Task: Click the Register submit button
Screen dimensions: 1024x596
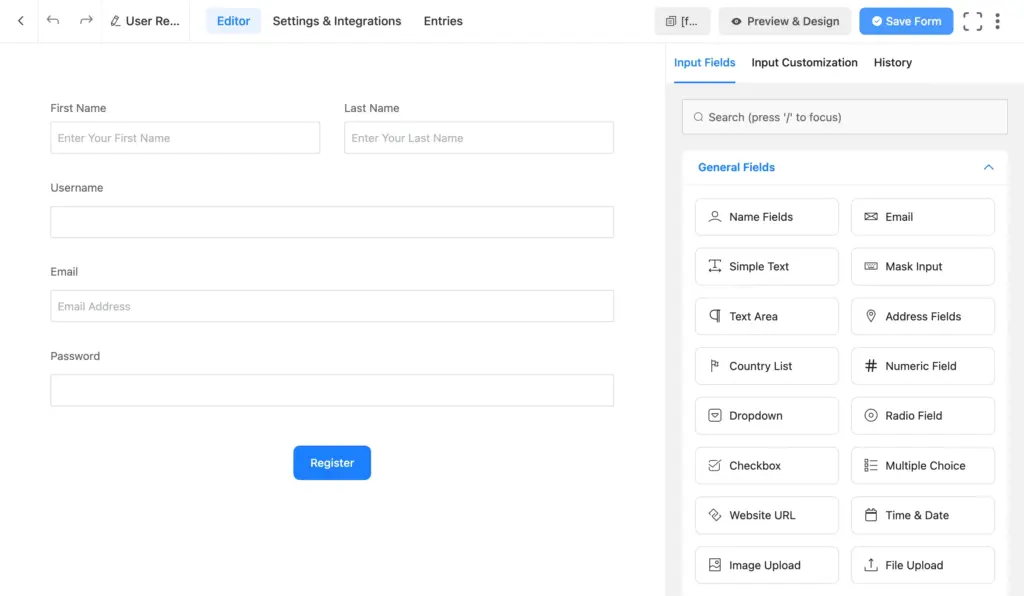Action: [332, 463]
